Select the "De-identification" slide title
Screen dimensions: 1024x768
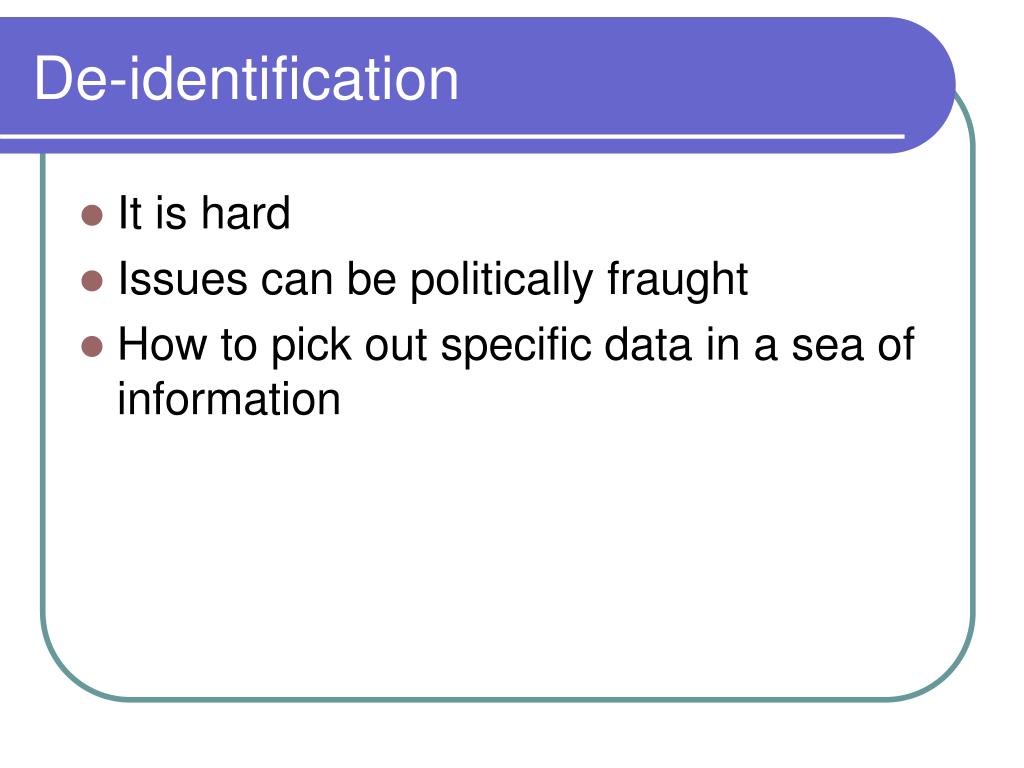pos(247,78)
